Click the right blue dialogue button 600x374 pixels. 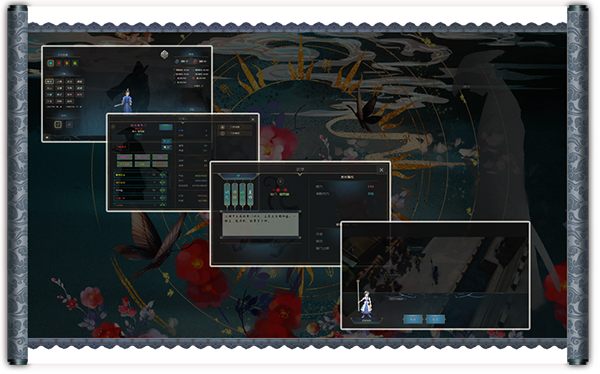(435, 319)
